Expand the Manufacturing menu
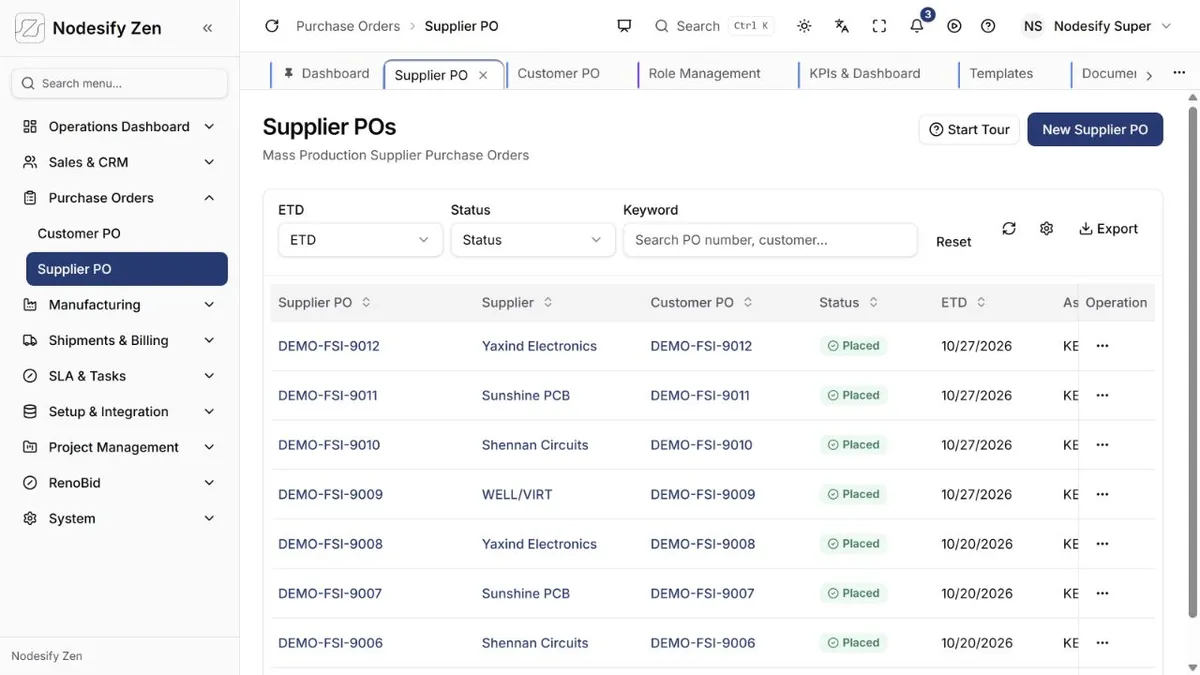Screen dimensions: 1200x675 [209, 305]
